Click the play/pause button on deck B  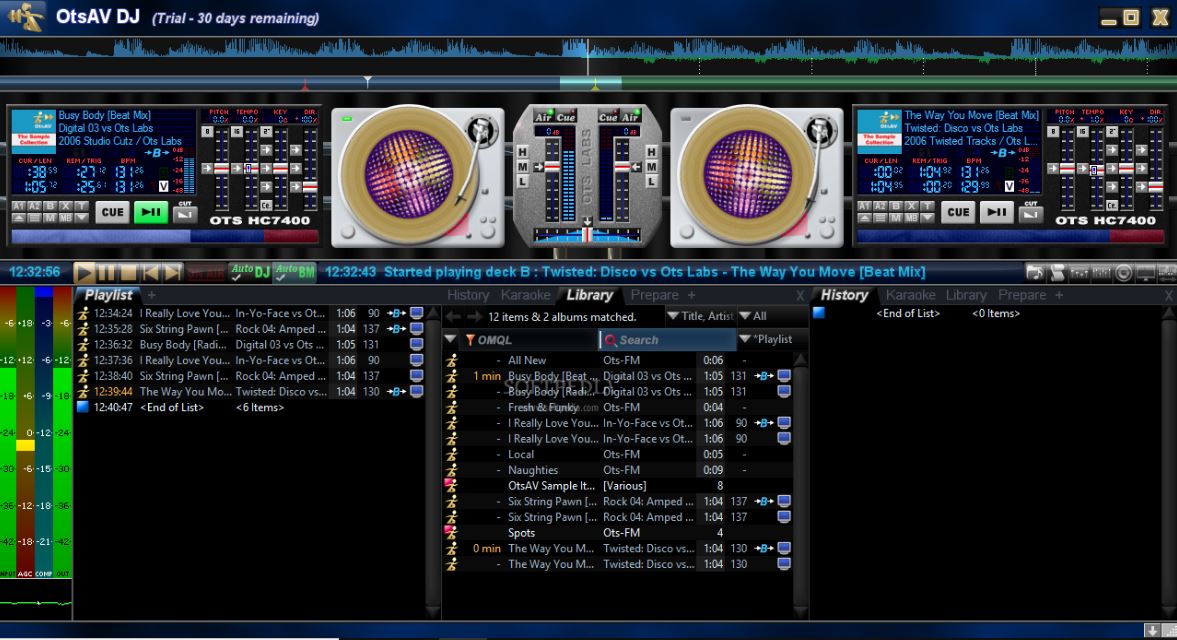(x=996, y=212)
